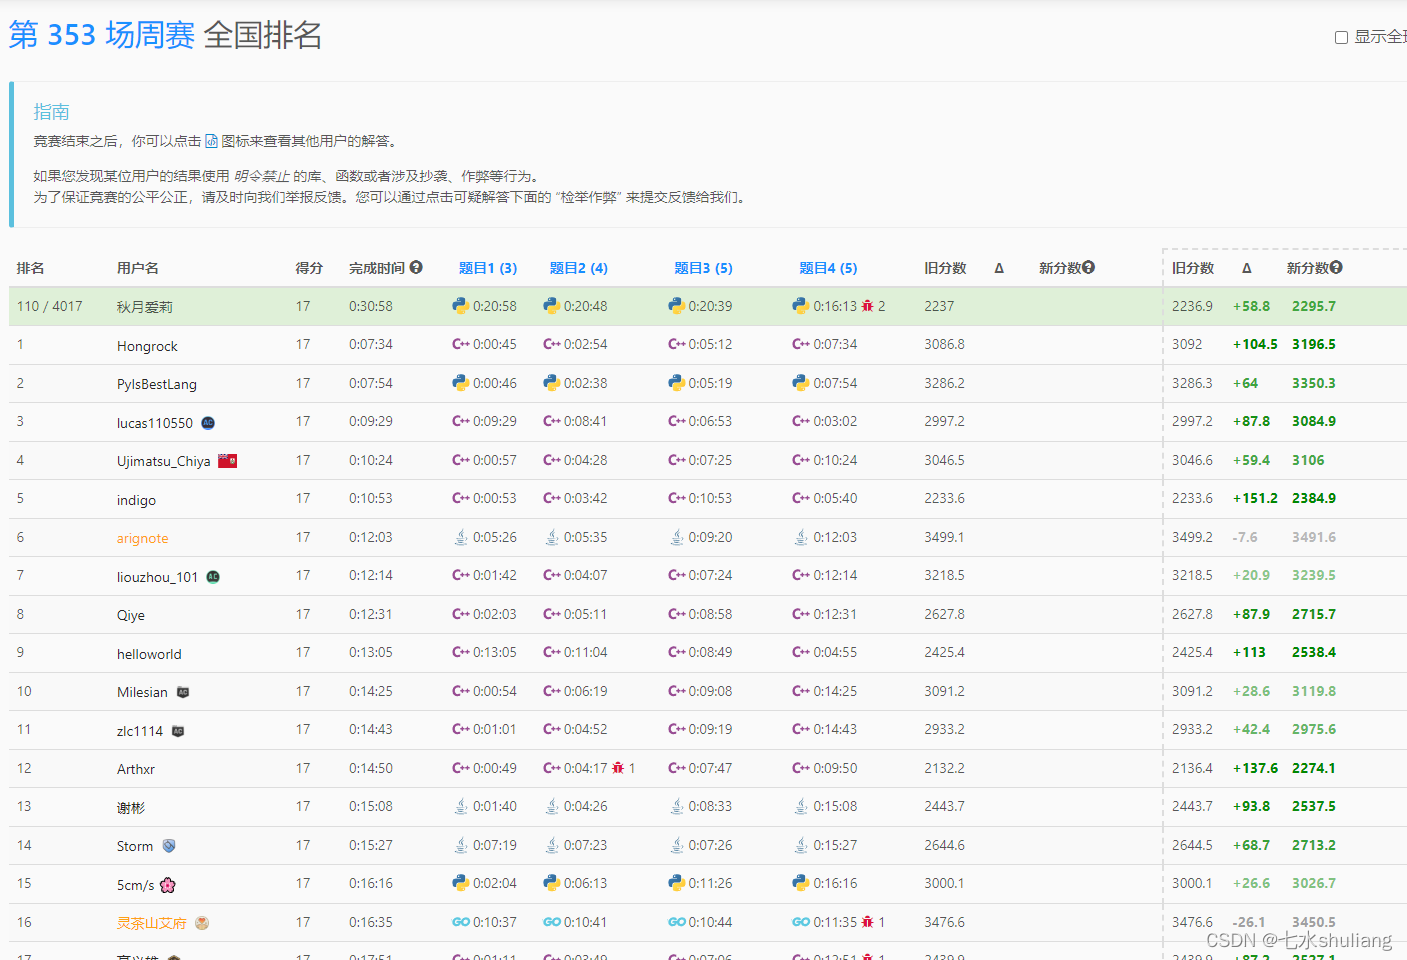Click old score 3499.1 in arignote's row
This screenshot has height=960, width=1407.
(945, 537)
